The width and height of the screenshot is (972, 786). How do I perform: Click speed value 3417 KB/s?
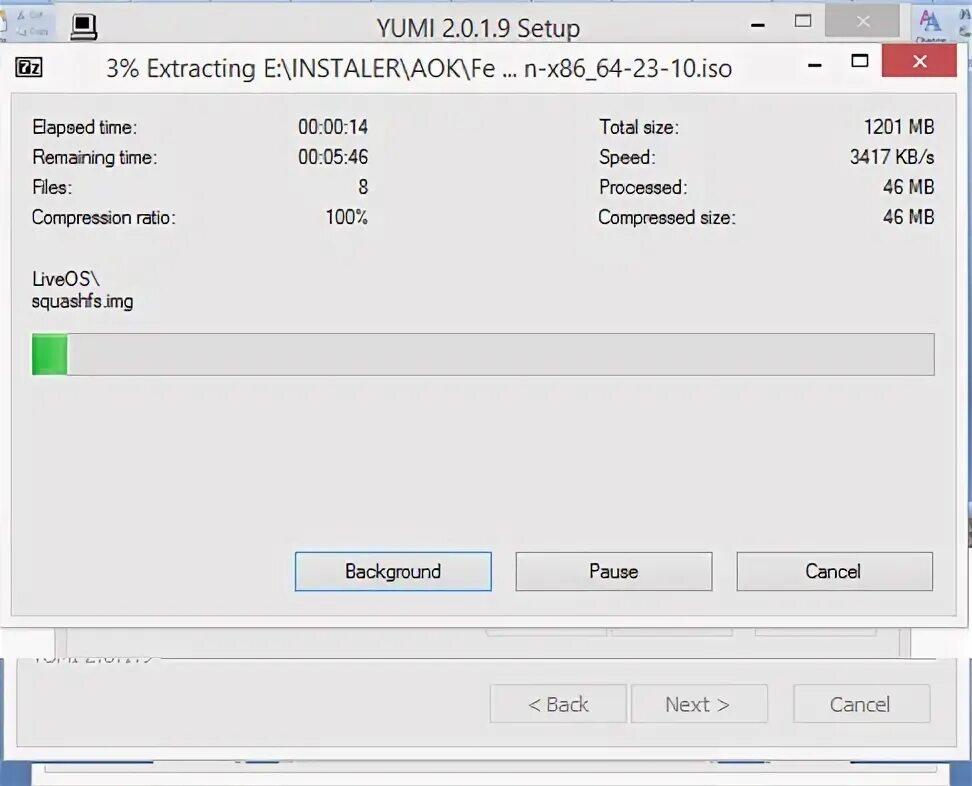click(891, 157)
